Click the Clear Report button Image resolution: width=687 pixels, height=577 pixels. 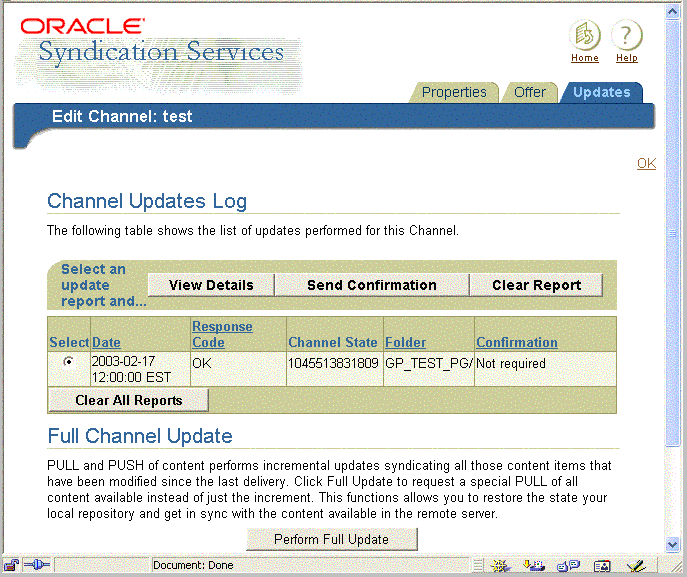(536, 285)
